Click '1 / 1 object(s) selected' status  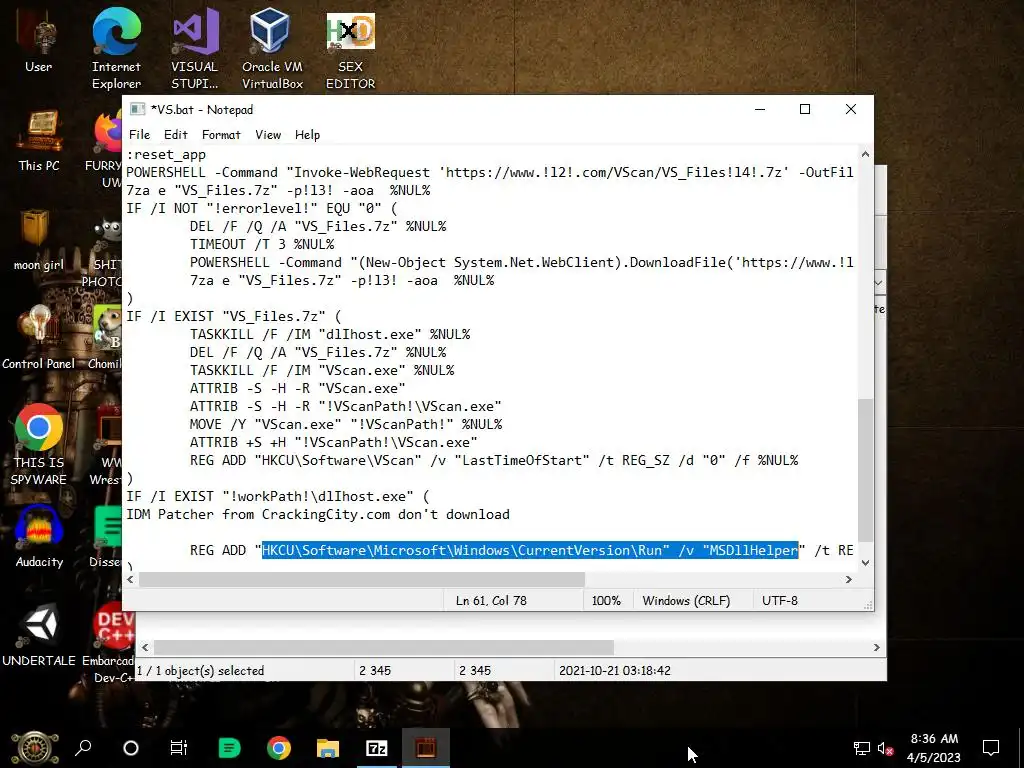200,671
